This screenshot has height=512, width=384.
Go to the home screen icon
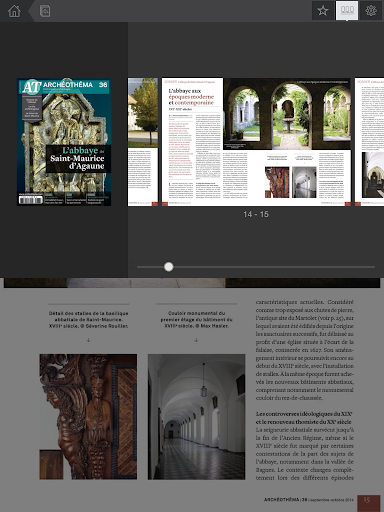click(14, 11)
